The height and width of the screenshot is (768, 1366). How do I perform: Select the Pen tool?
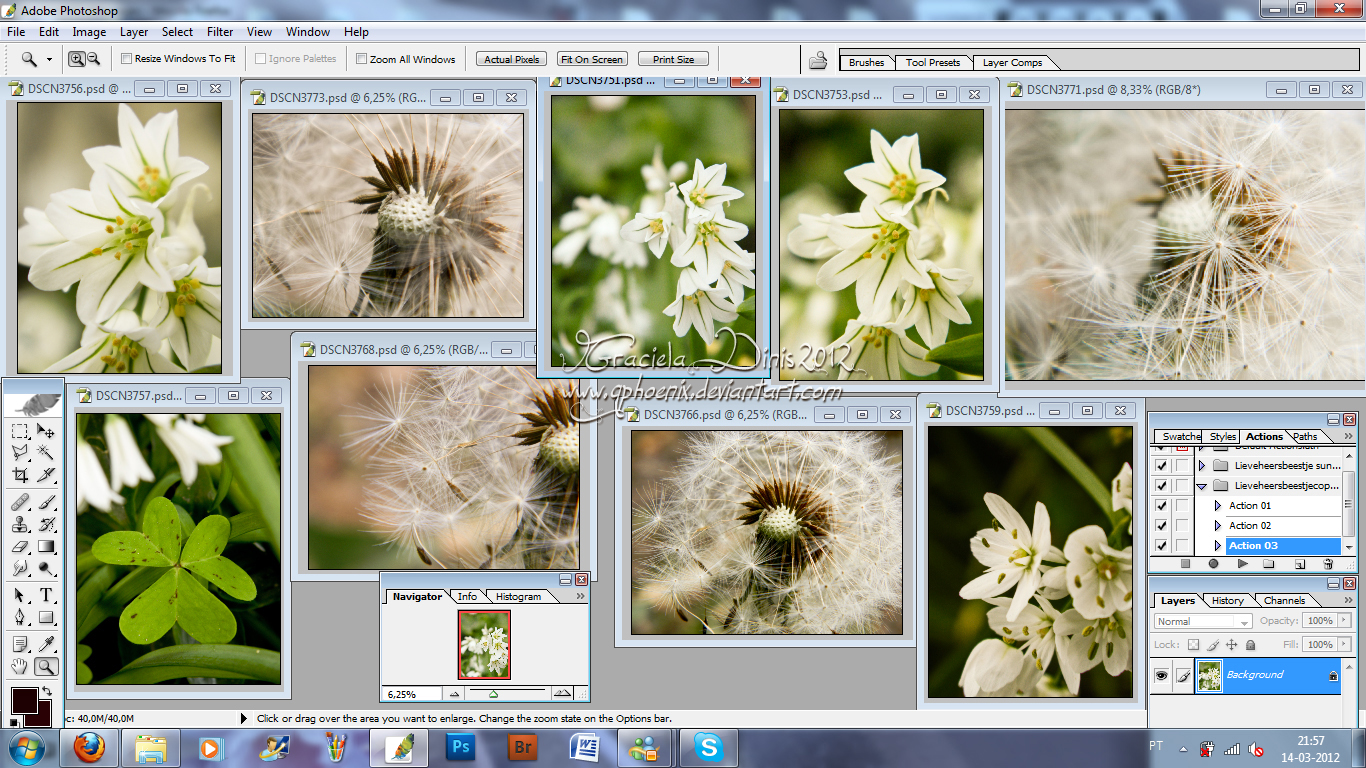(20, 617)
